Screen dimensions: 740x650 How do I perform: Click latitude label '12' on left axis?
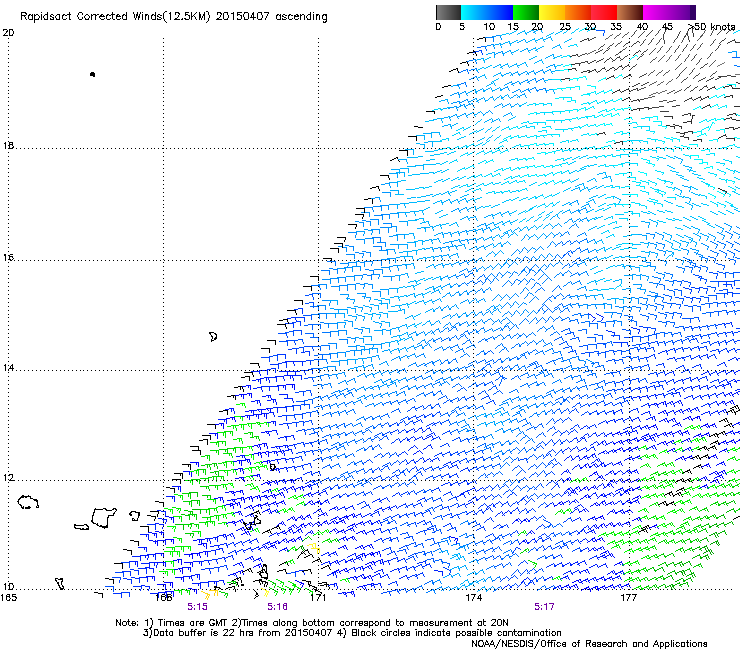[8, 478]
